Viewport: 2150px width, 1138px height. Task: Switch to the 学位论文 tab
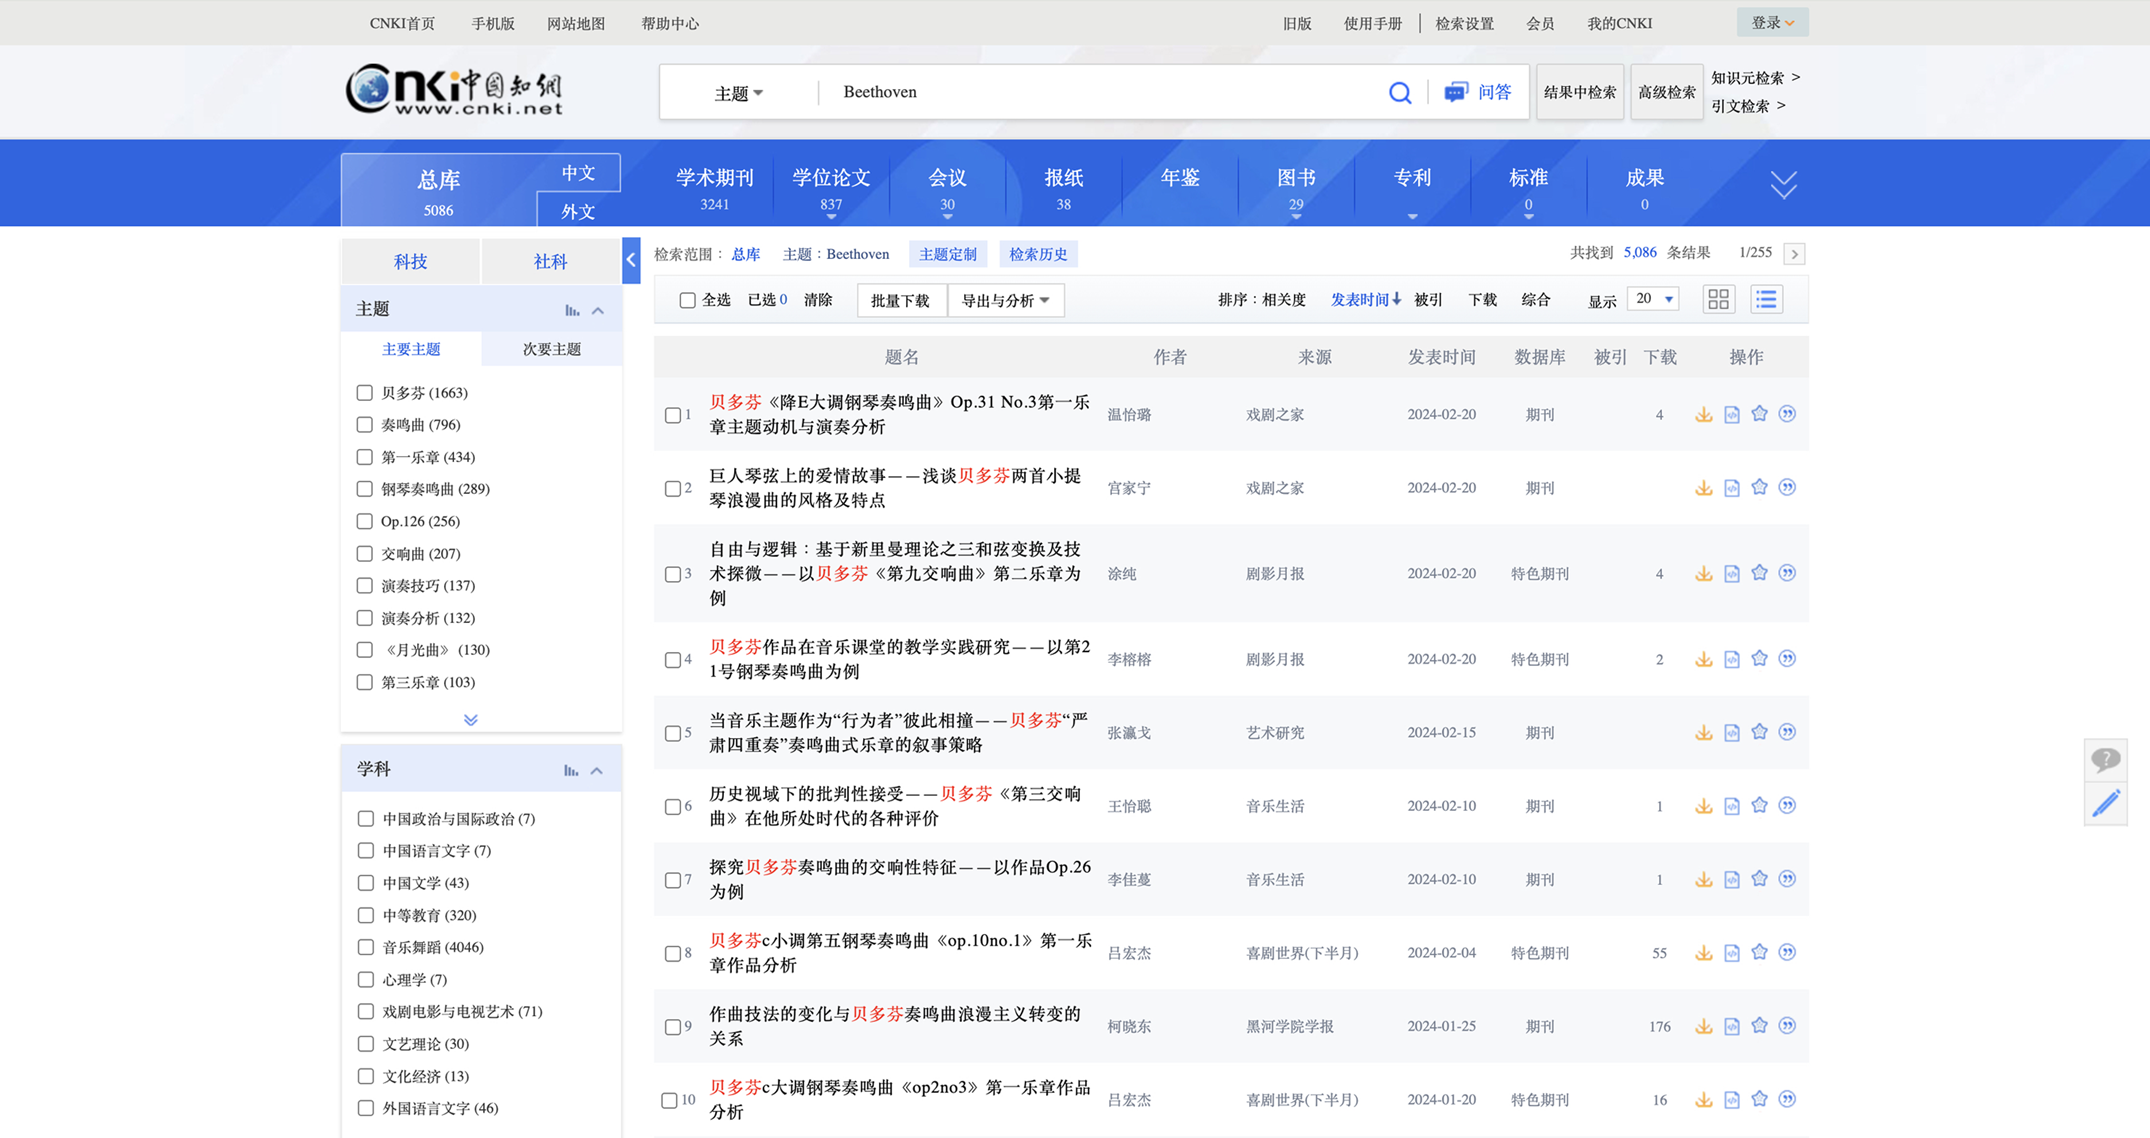(831, 188)
